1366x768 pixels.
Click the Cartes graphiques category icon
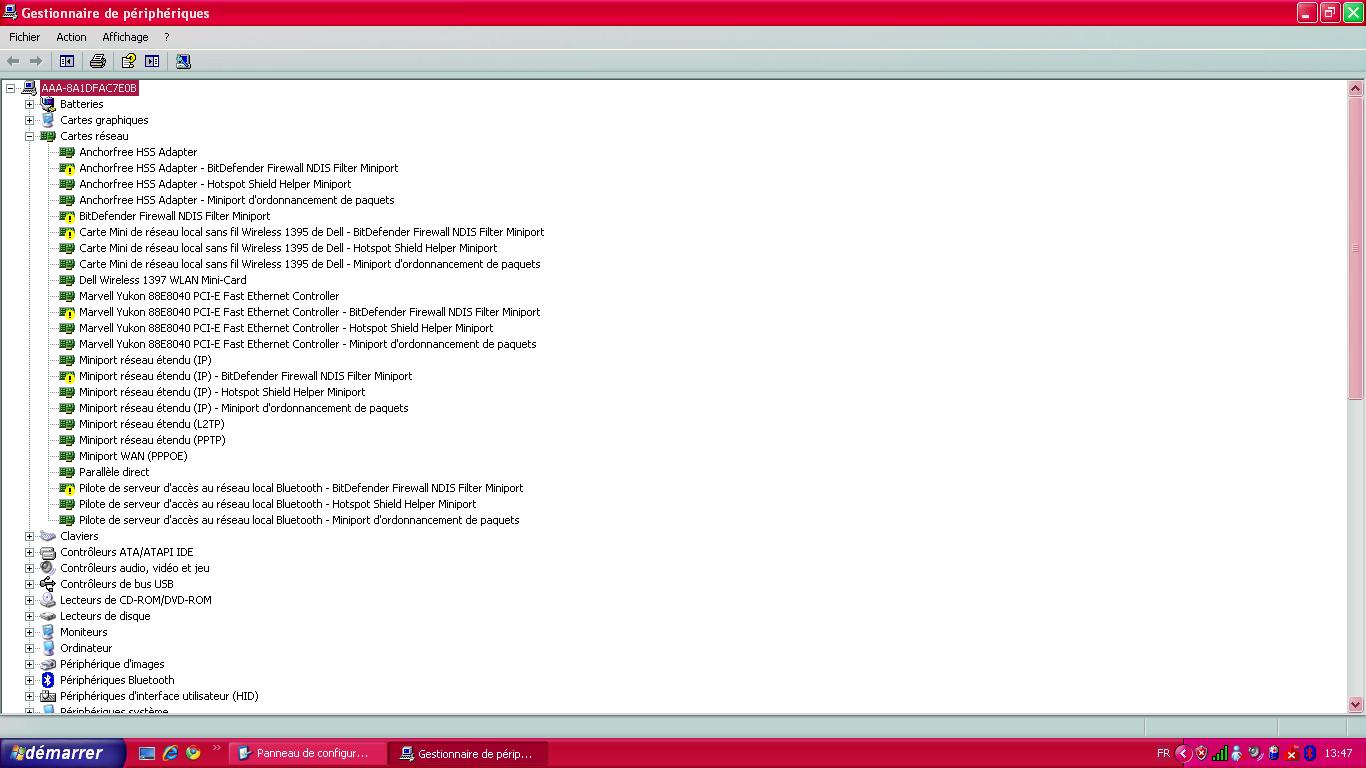click(x=47, y=120)
